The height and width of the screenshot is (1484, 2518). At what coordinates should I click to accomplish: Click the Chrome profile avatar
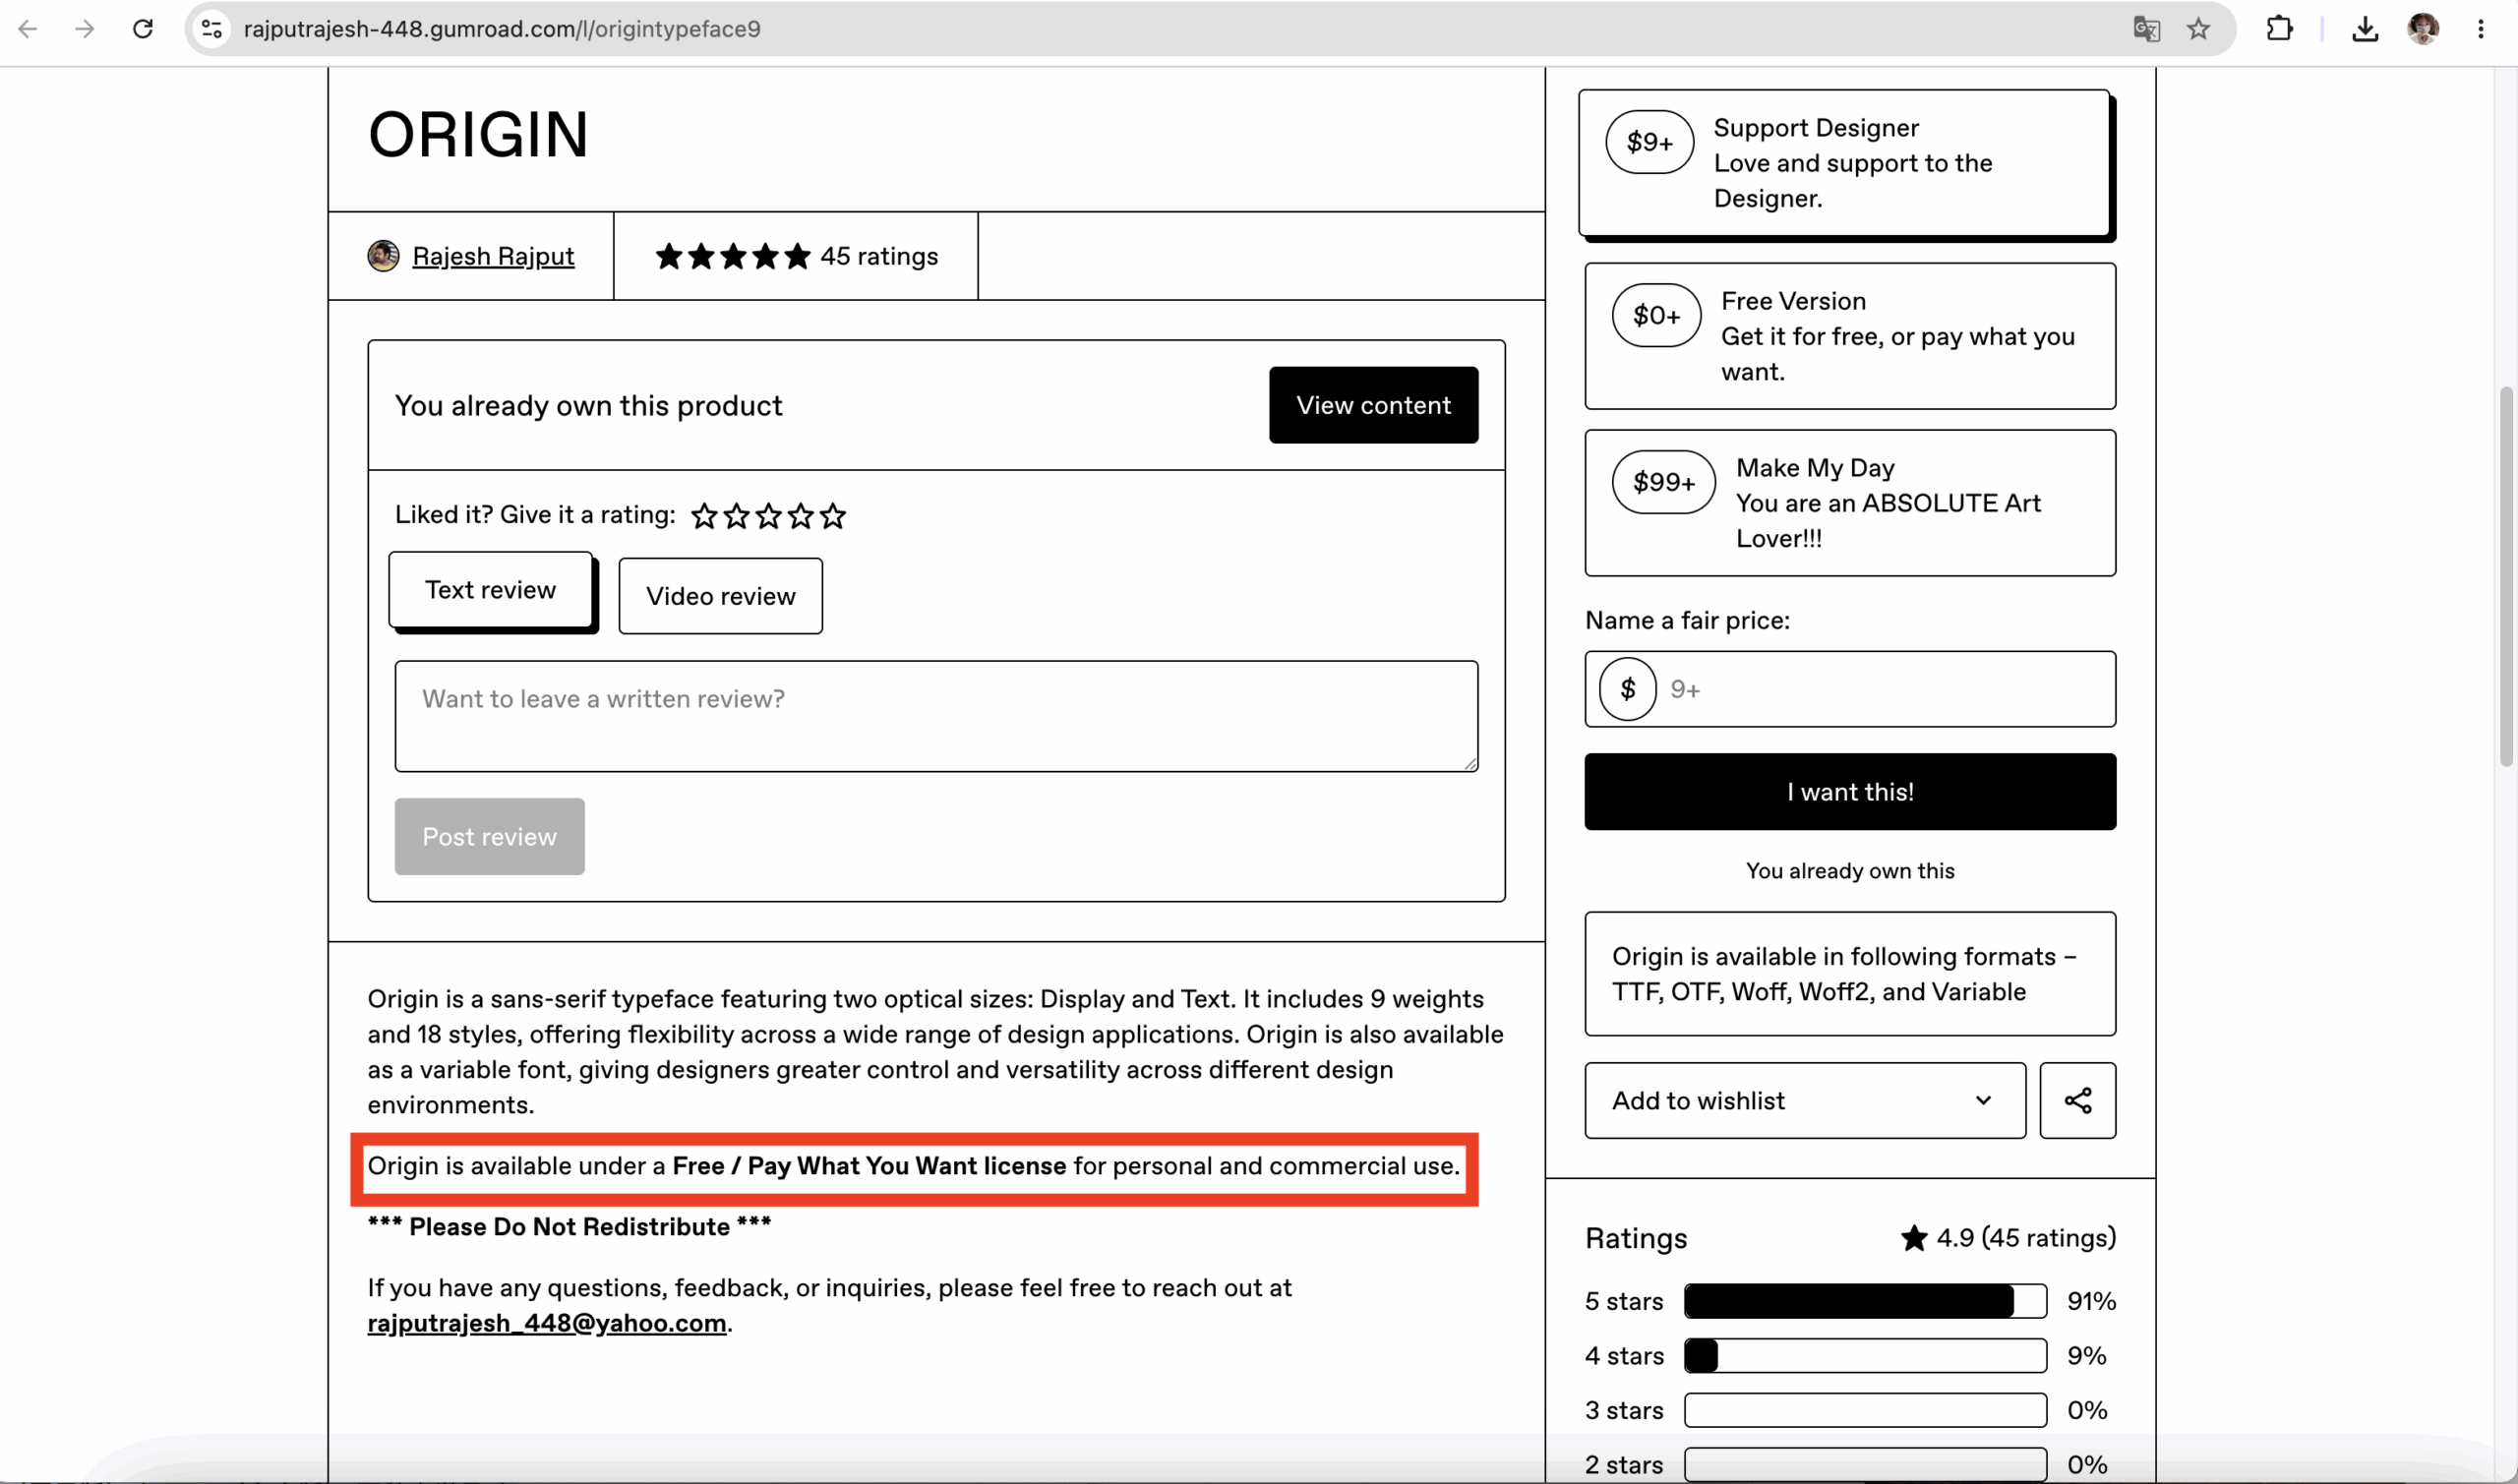tap(2423, 29)
